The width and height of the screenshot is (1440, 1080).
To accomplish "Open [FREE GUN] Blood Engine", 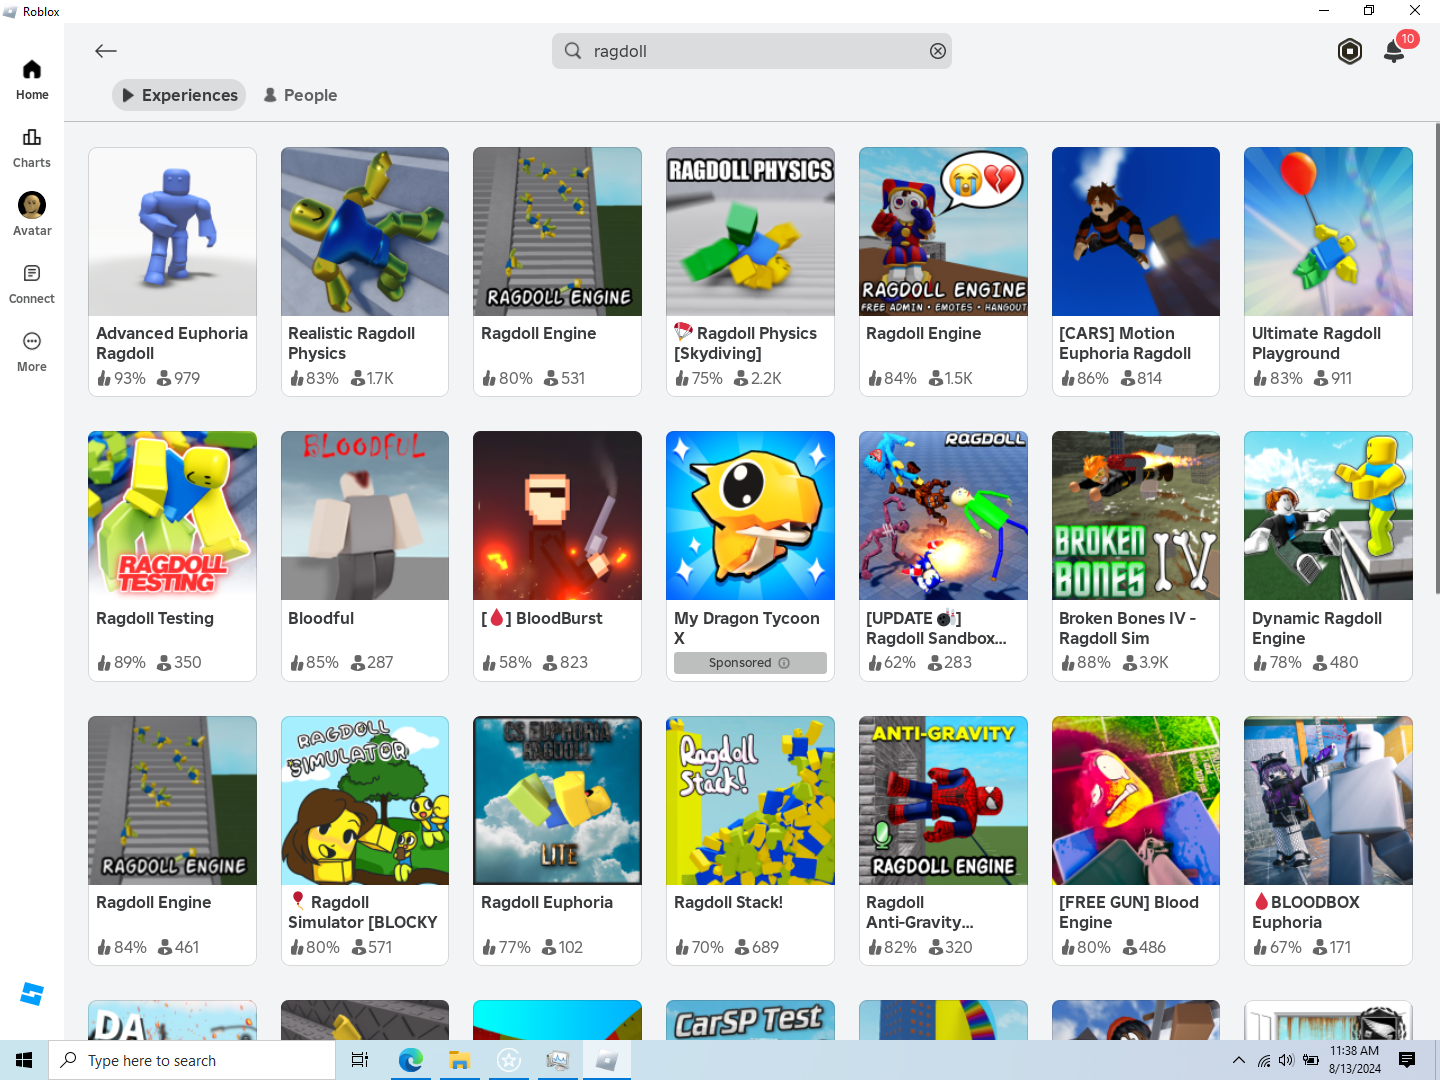I will 1136,841.
